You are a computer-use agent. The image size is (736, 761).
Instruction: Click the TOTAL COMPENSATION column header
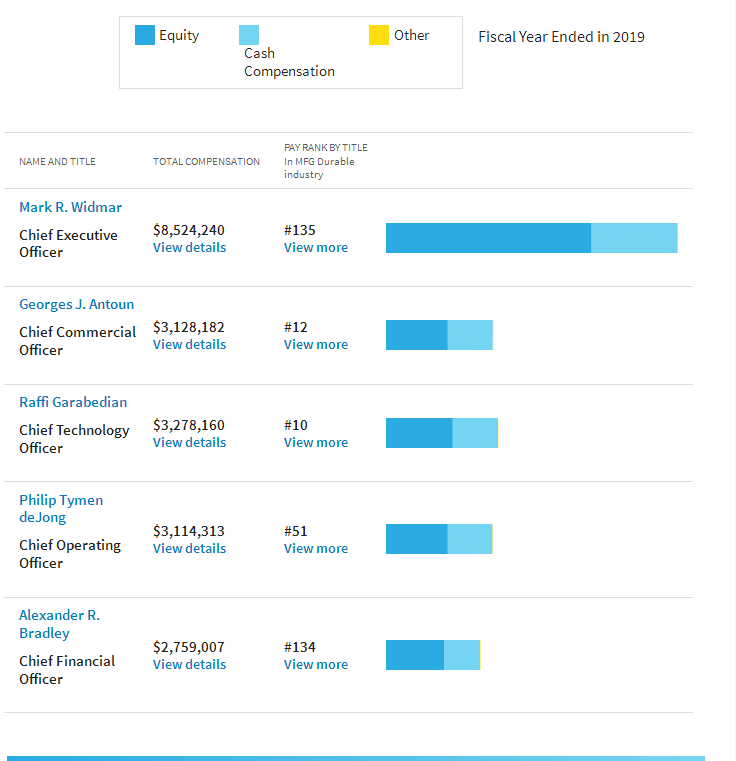[x=206, y=162]
